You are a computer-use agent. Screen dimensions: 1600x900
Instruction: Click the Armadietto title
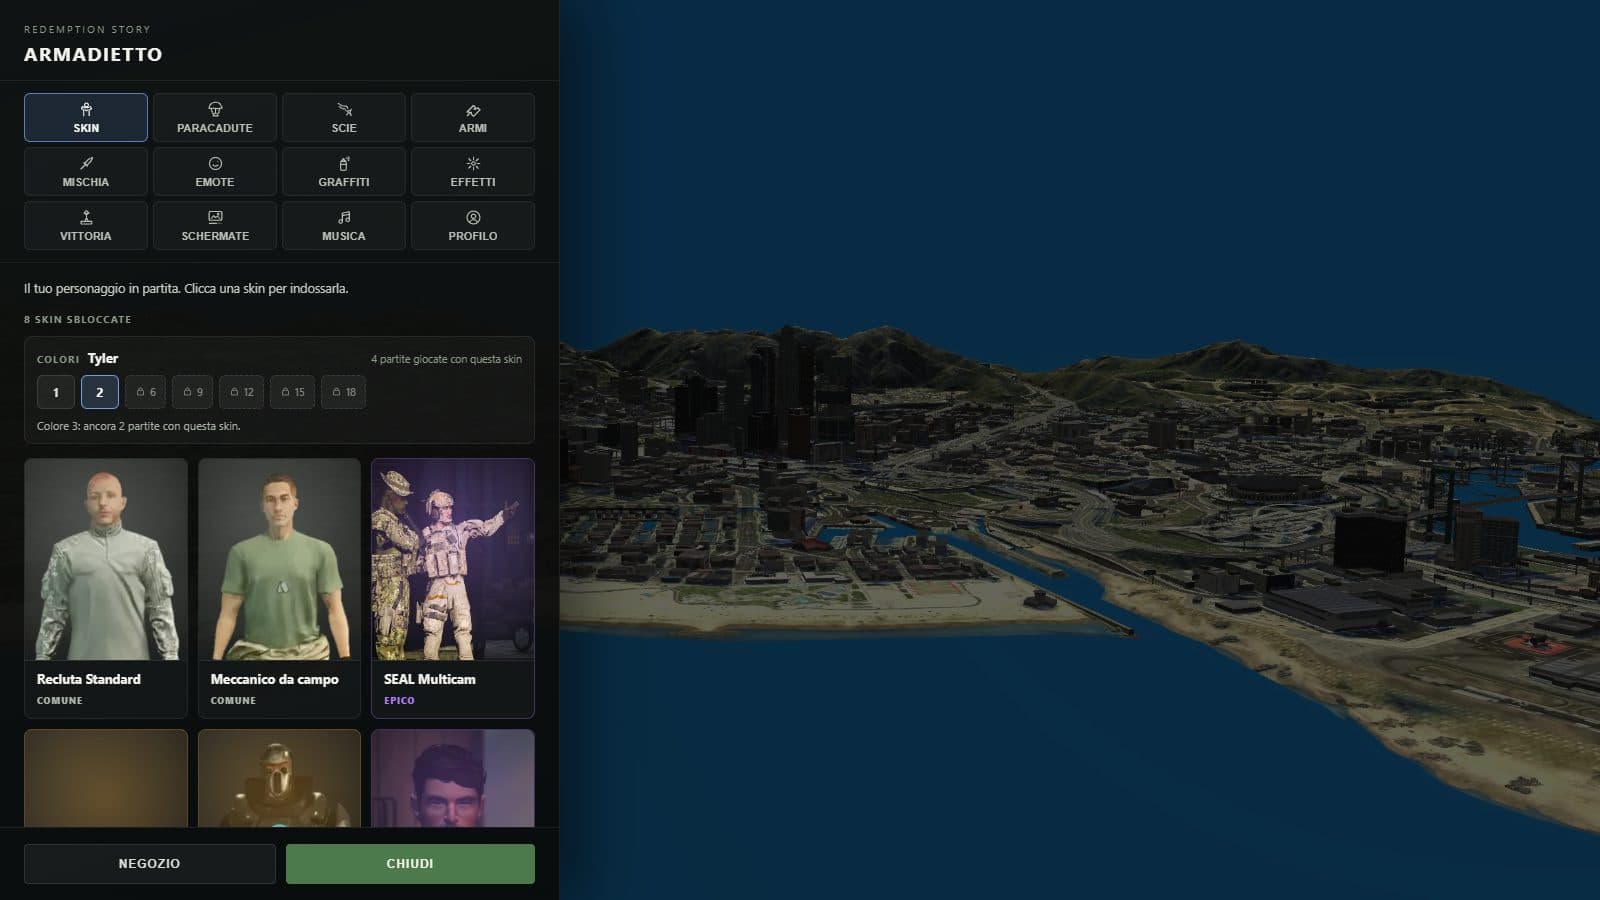pos(93,54)
